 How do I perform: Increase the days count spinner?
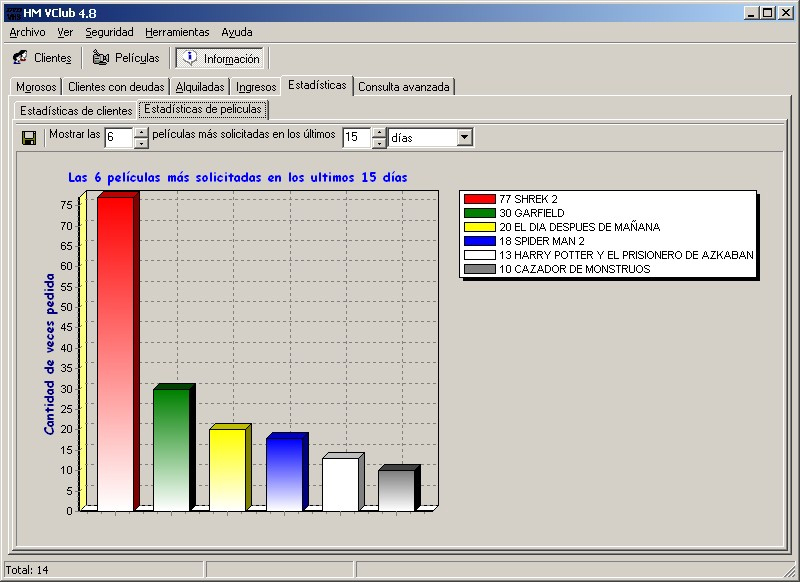tap(379, 132)
